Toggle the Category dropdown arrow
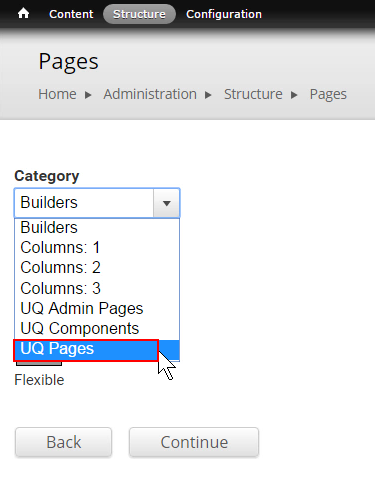The height and width of the screenshot is (484, 375). tap(166, 203)
